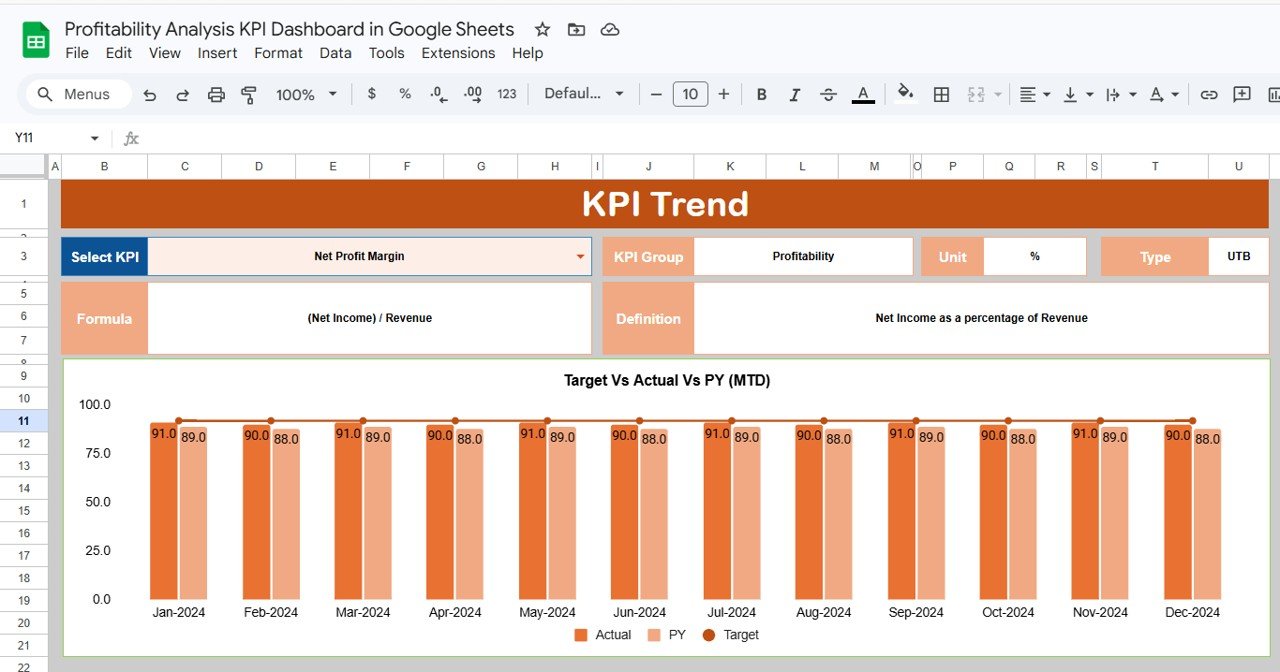This screenshot has width=1280, height=672.
Task: Open the Extensions menu
Action: pos(458,53)
